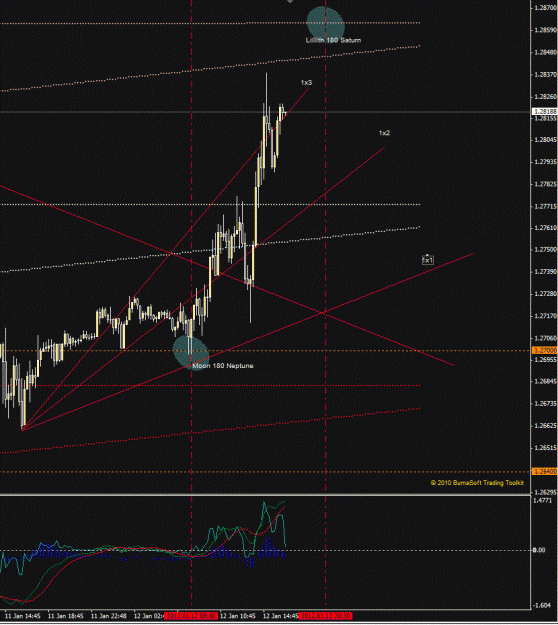Click the Lillith 180 Saturn label

pyautogui.click(x=333, y=40)
